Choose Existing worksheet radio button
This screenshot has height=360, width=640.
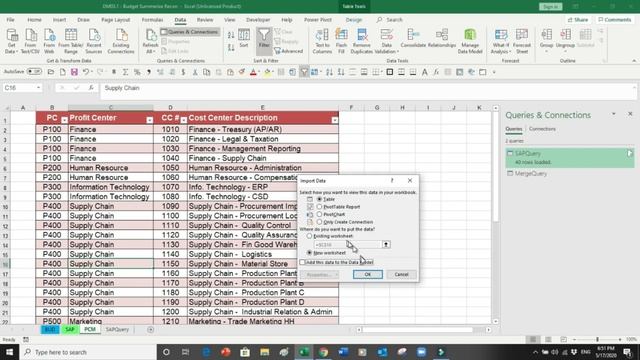point(309,236)
